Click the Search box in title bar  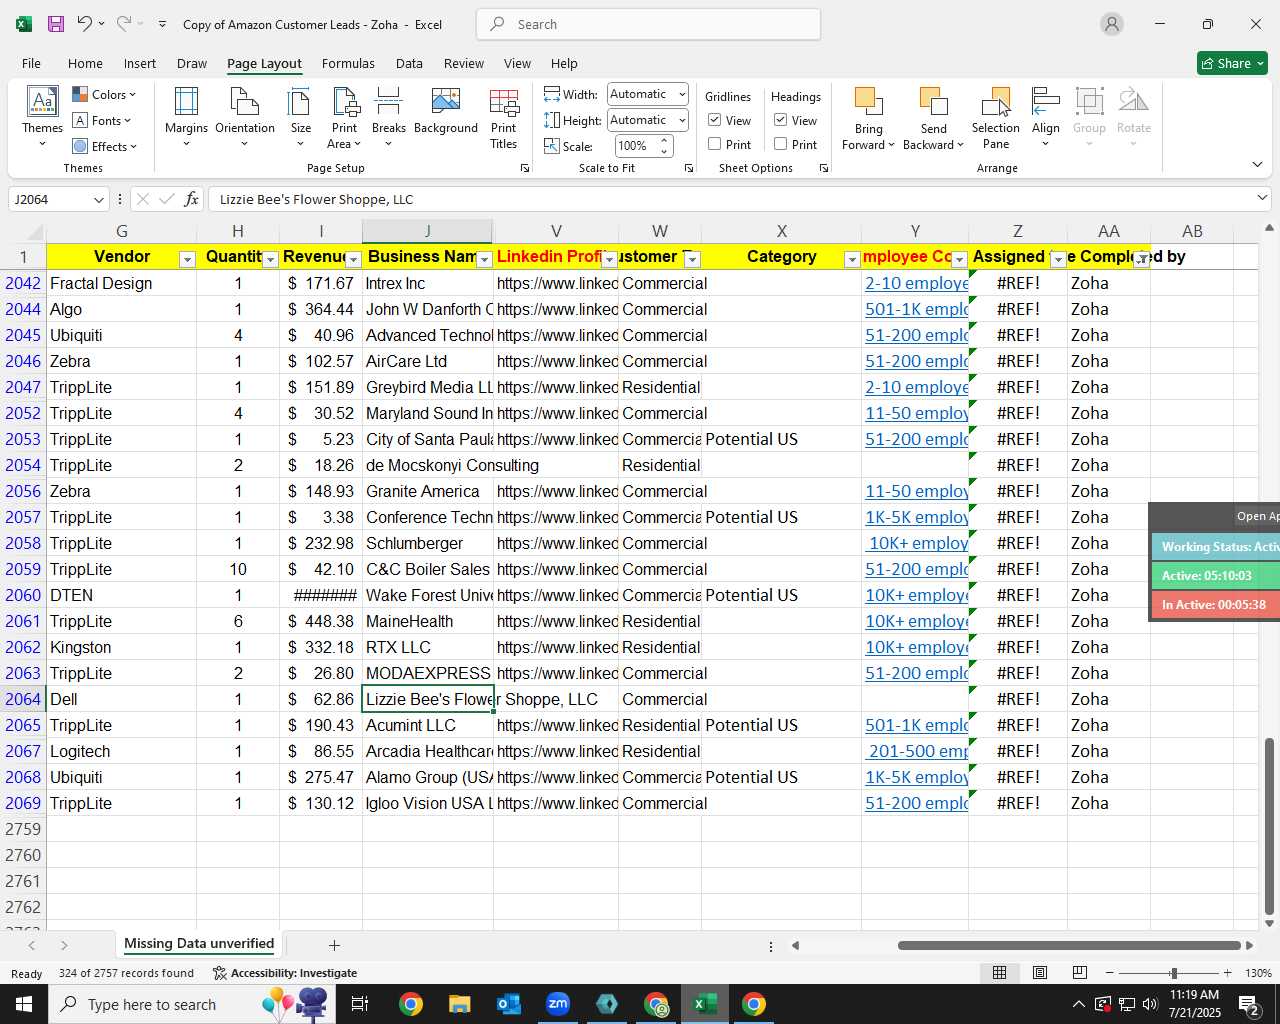(x=649, y=24)
